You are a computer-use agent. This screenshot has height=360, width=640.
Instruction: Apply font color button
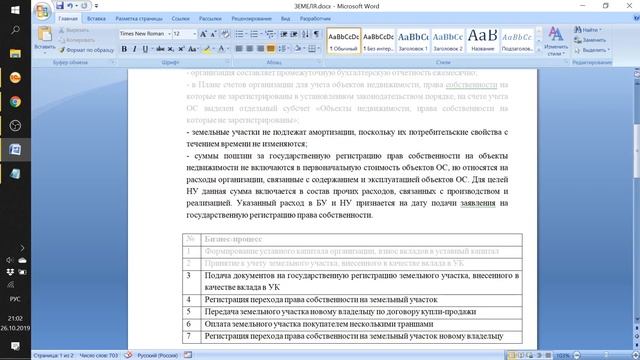221,49
